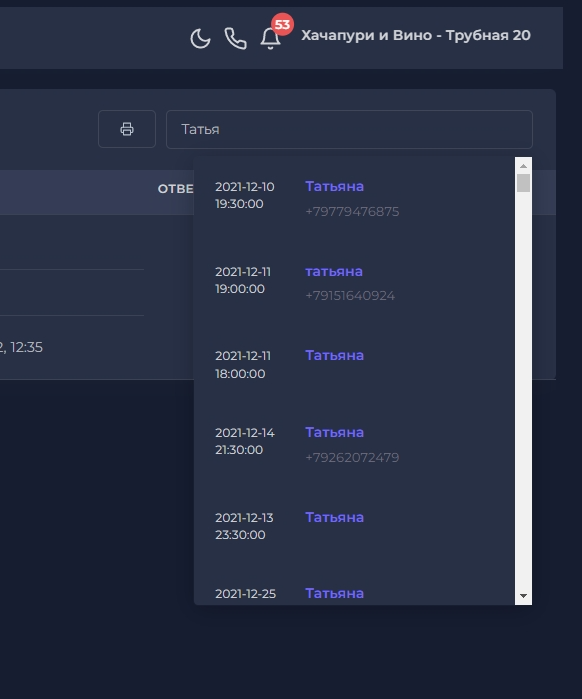Click the printer icon button
Screen dimensions: 582x699
point(127,129)
